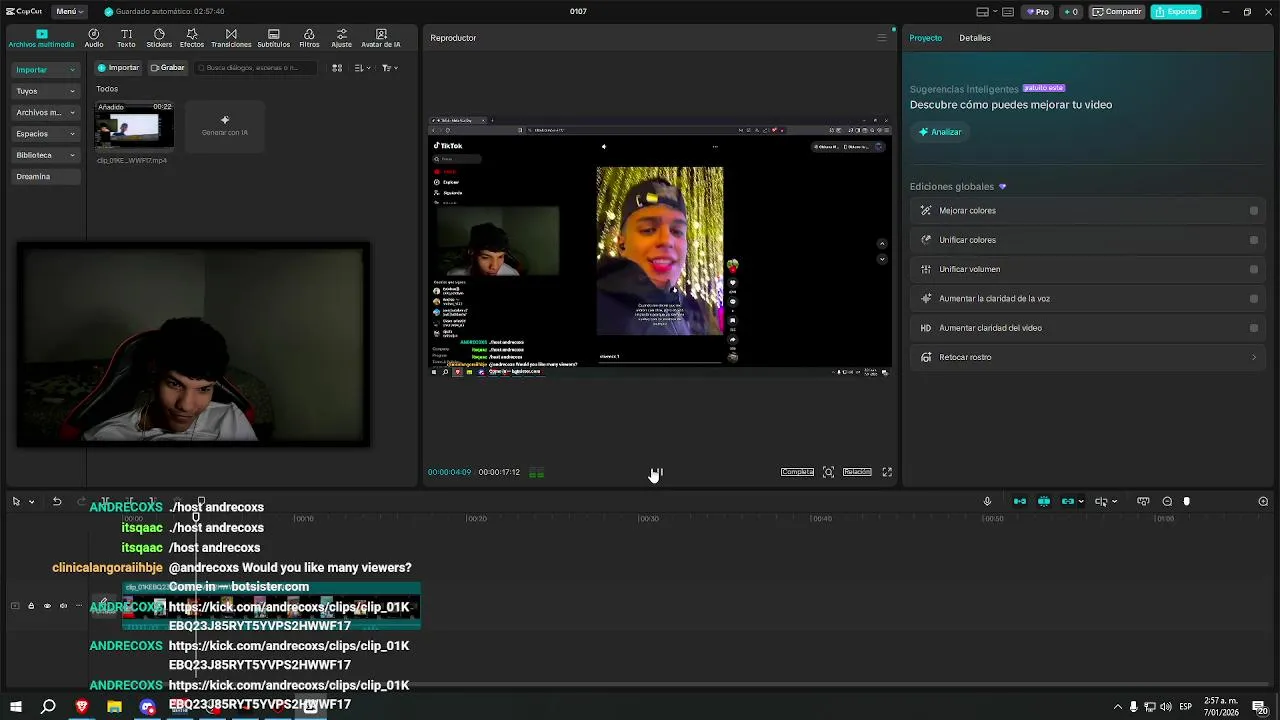Open the media filter dropdown
This screenshot has width=1280, height=720.
pyautogui.click(x=390, y=68)
